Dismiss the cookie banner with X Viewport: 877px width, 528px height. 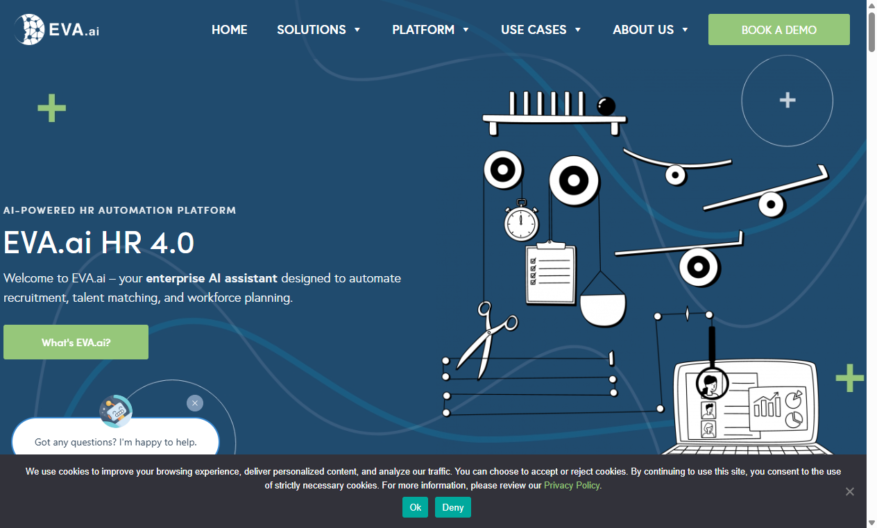[x=850, y=492]
